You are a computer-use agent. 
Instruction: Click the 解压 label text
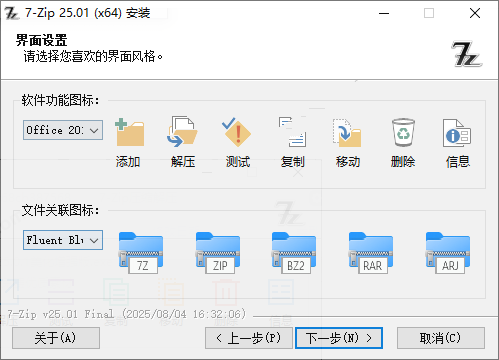[x=183, y=162]
